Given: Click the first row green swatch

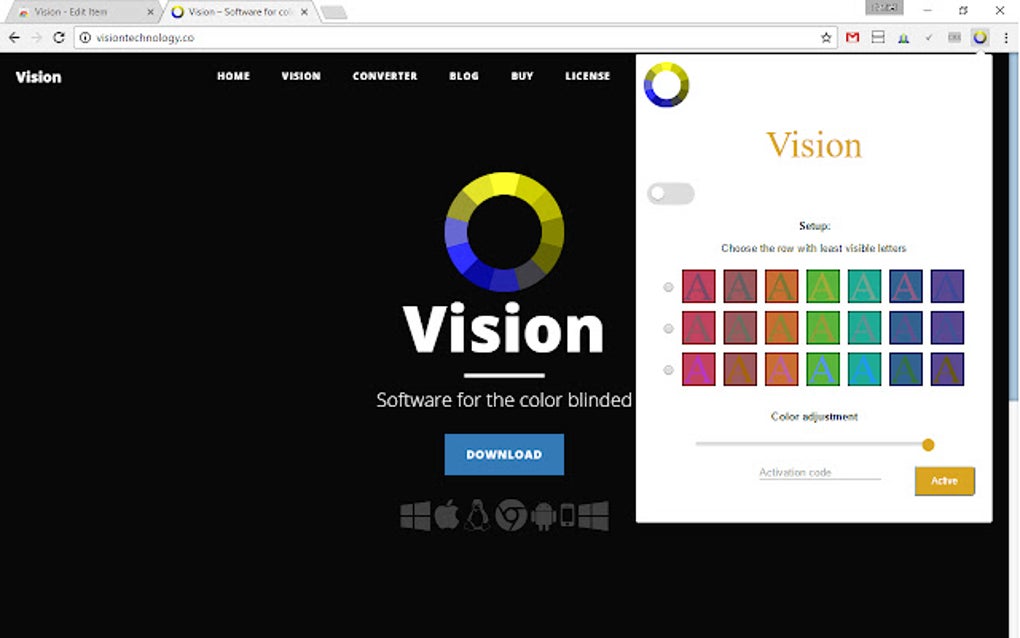Looking at the screenshot, I should click(823, 286).
